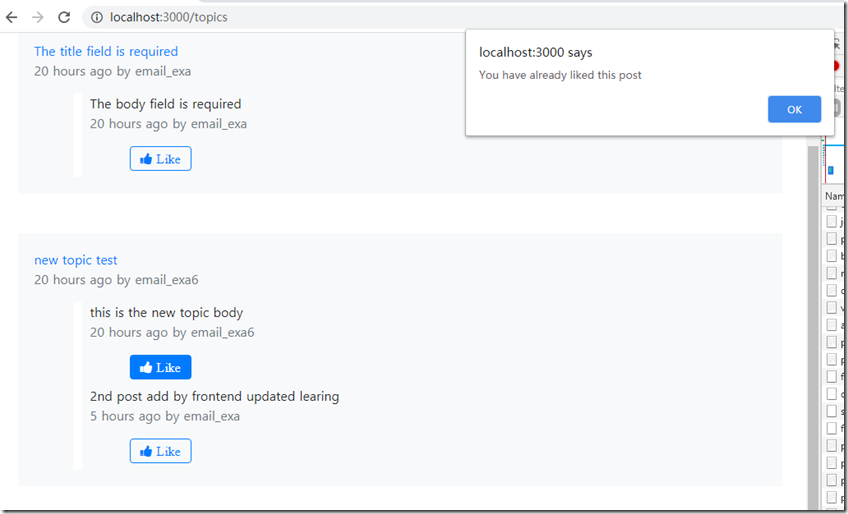The image size is (848, 514).
Task: Open the 'new topic test' link
Action: tap(76, 260)
